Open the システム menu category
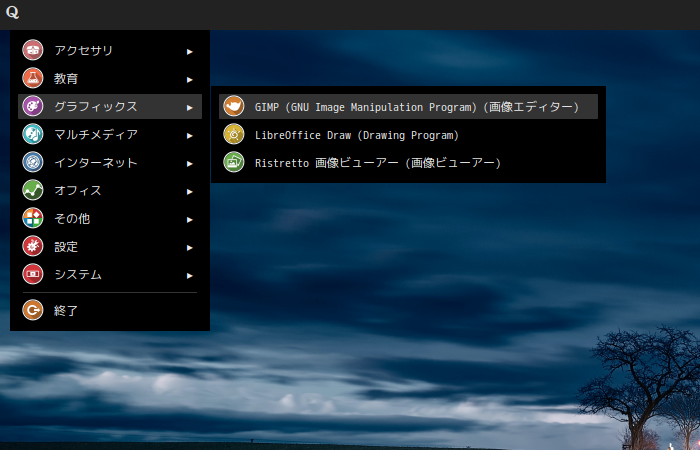This screenshot has width=700, height=450. (x=110, y=274)
